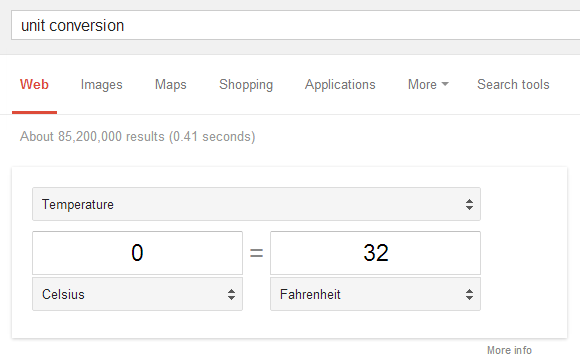
Task: Open the Fahrenheit unit dropdown
Action: [375, 294]
